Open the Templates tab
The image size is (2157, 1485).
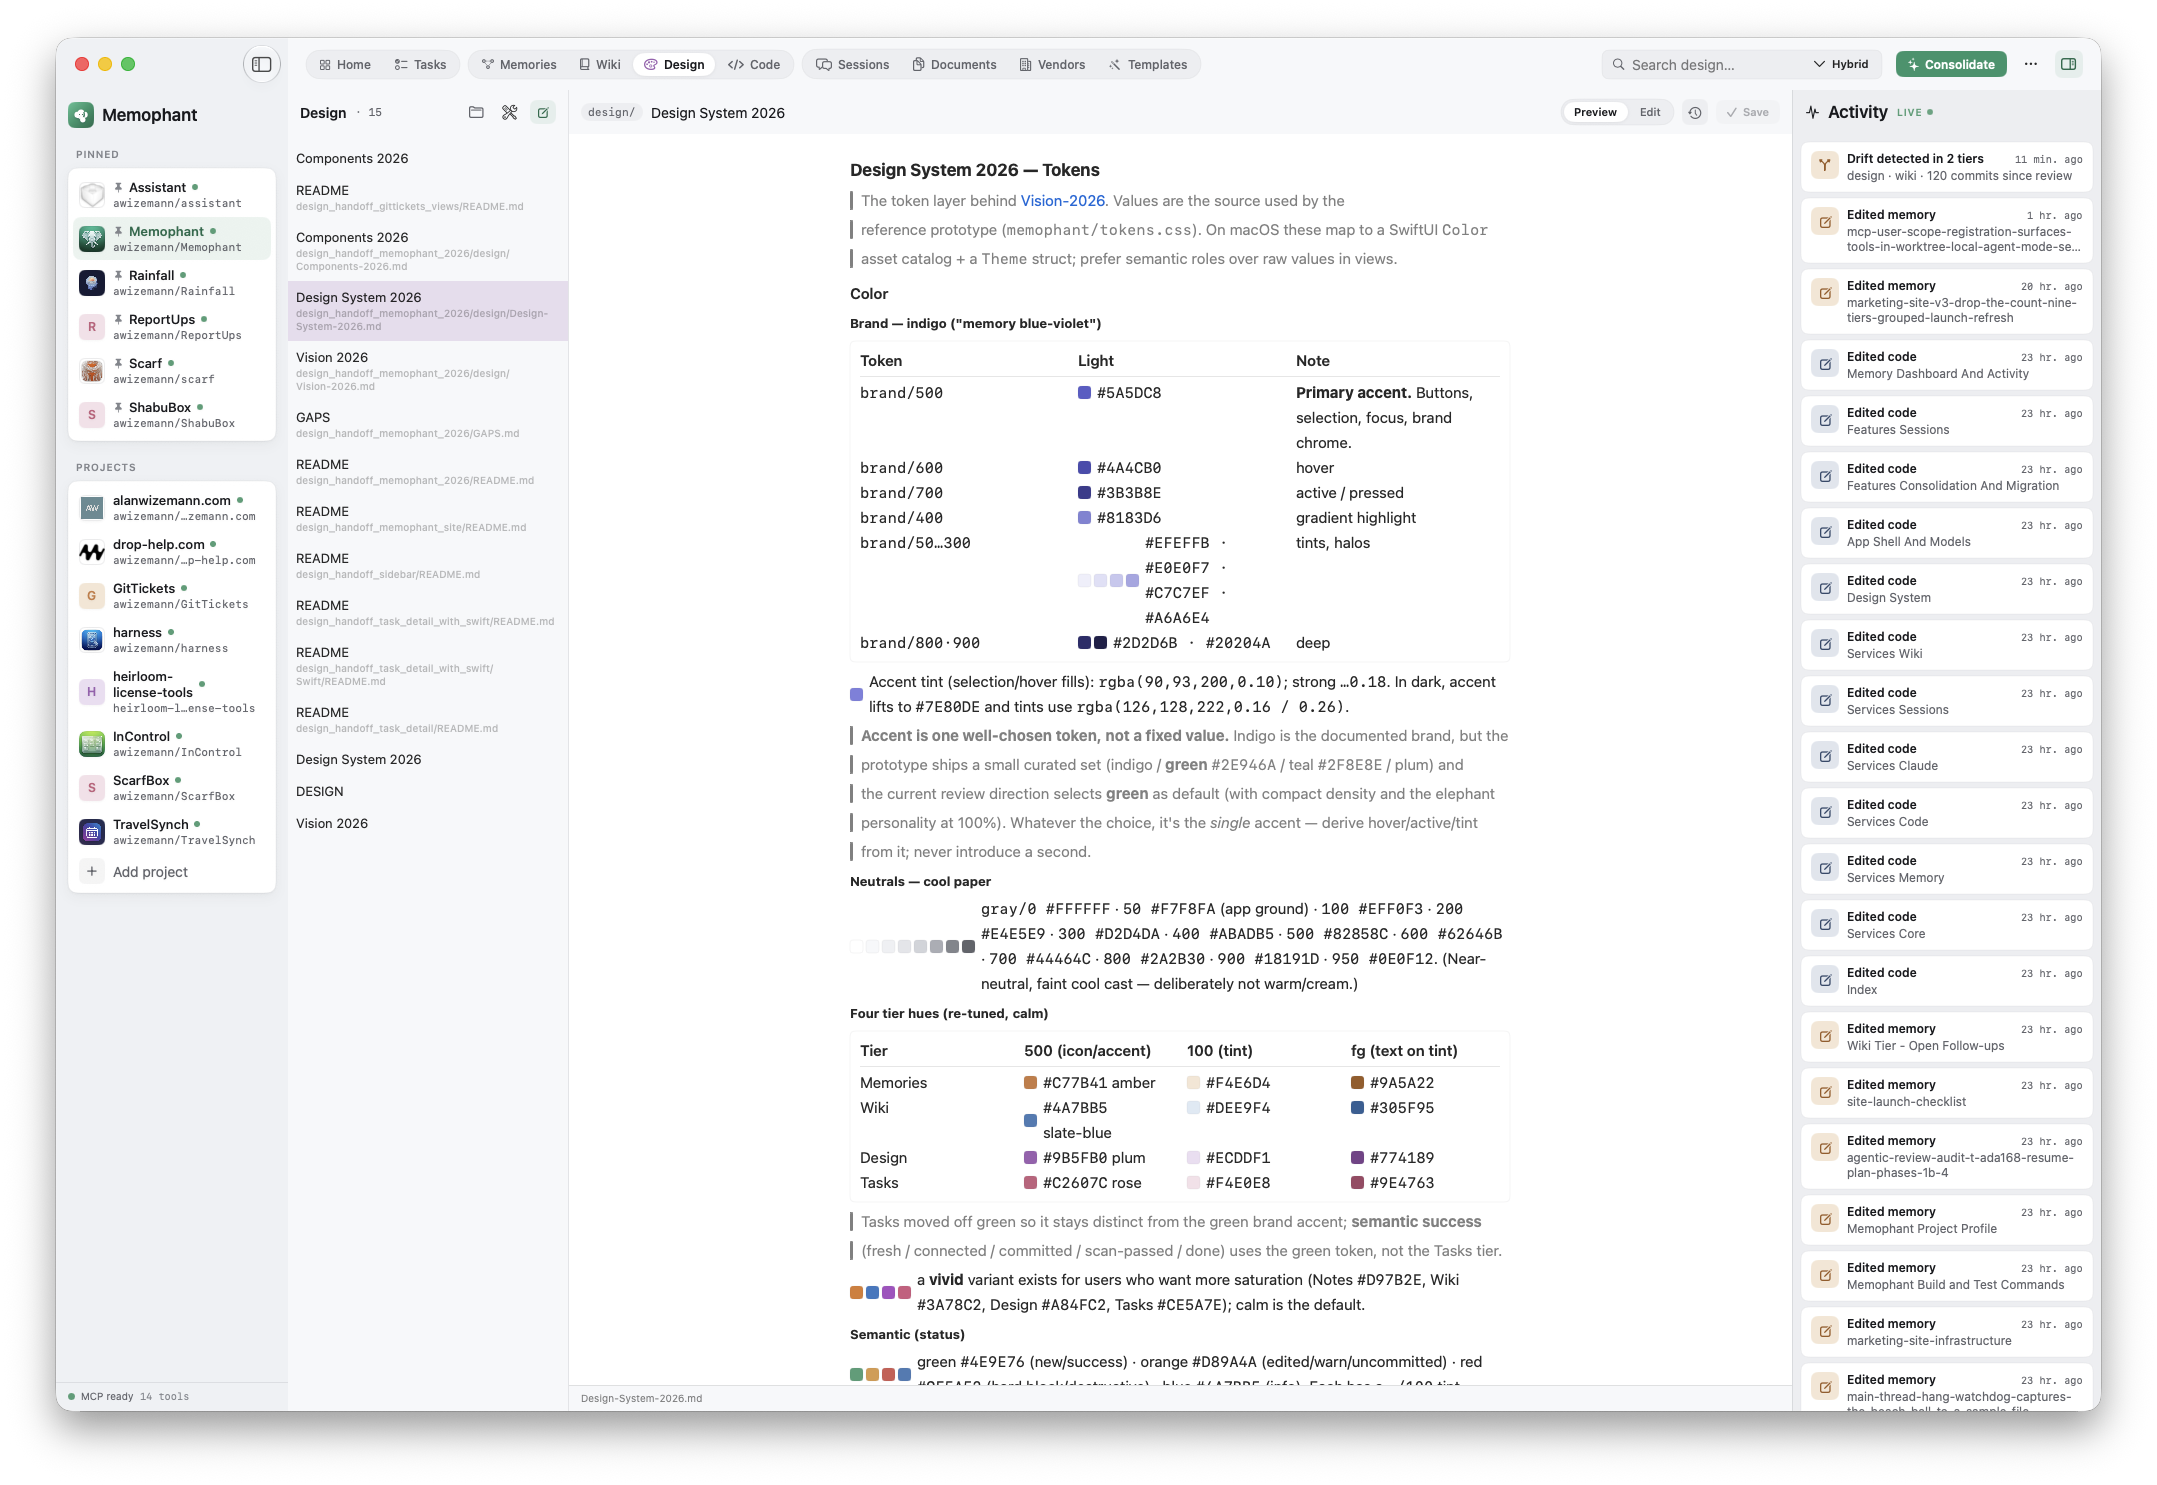point(1148,65)
